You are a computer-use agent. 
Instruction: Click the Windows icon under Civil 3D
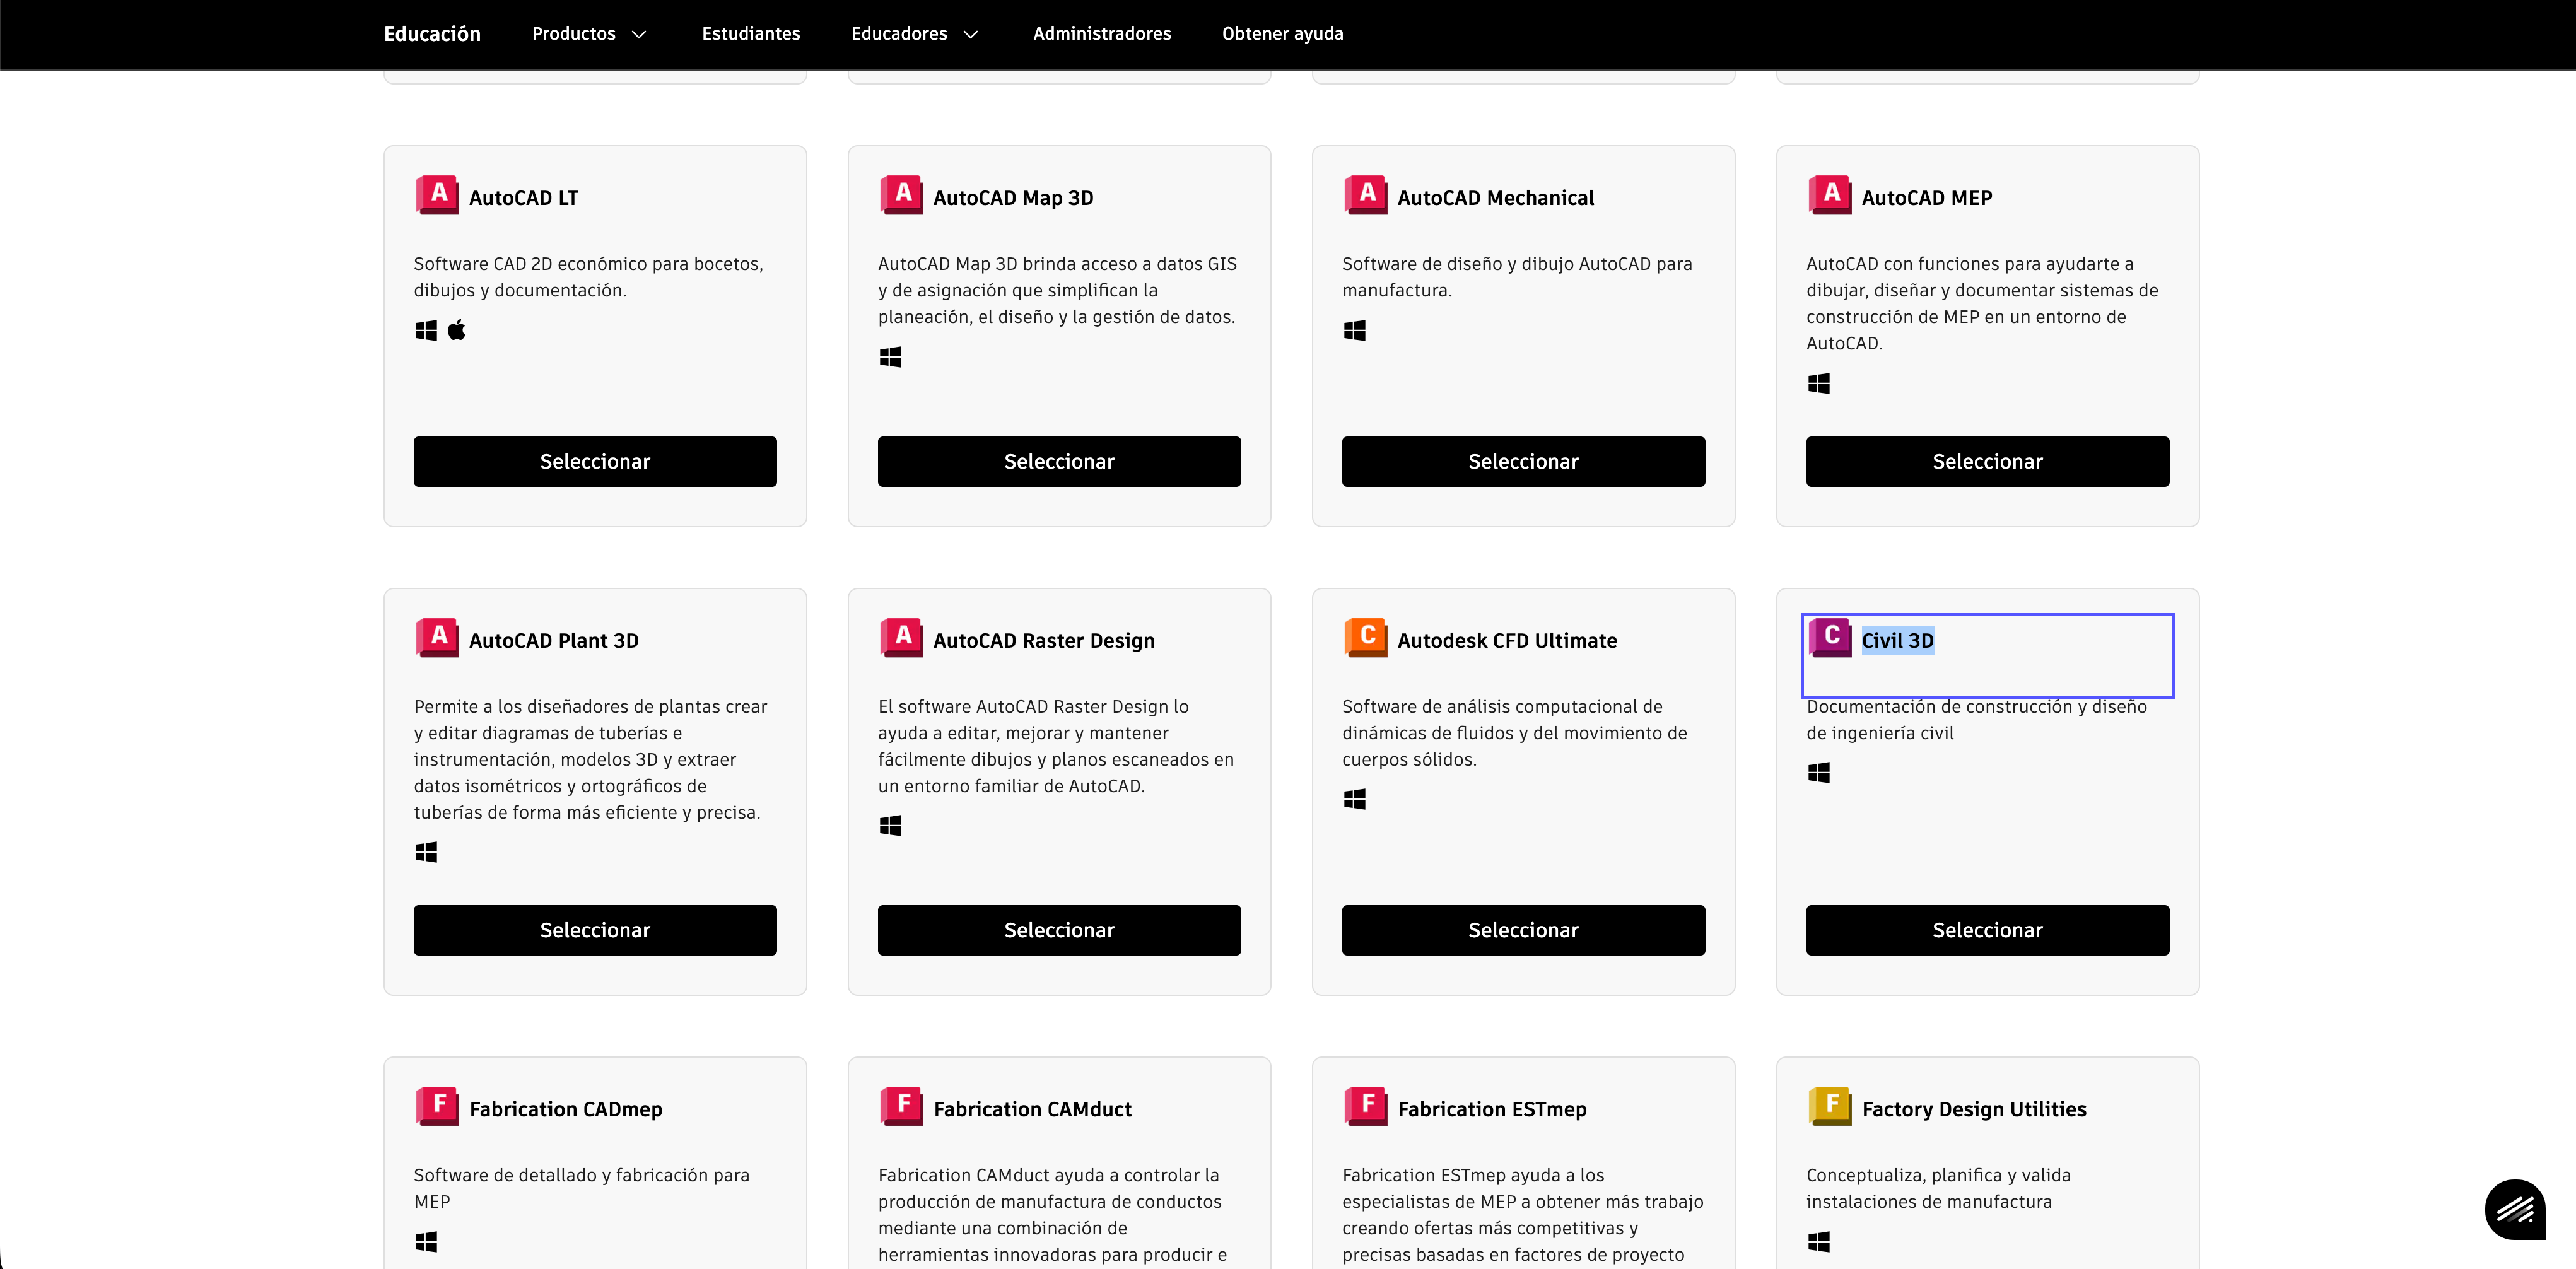coord(1818,772)
